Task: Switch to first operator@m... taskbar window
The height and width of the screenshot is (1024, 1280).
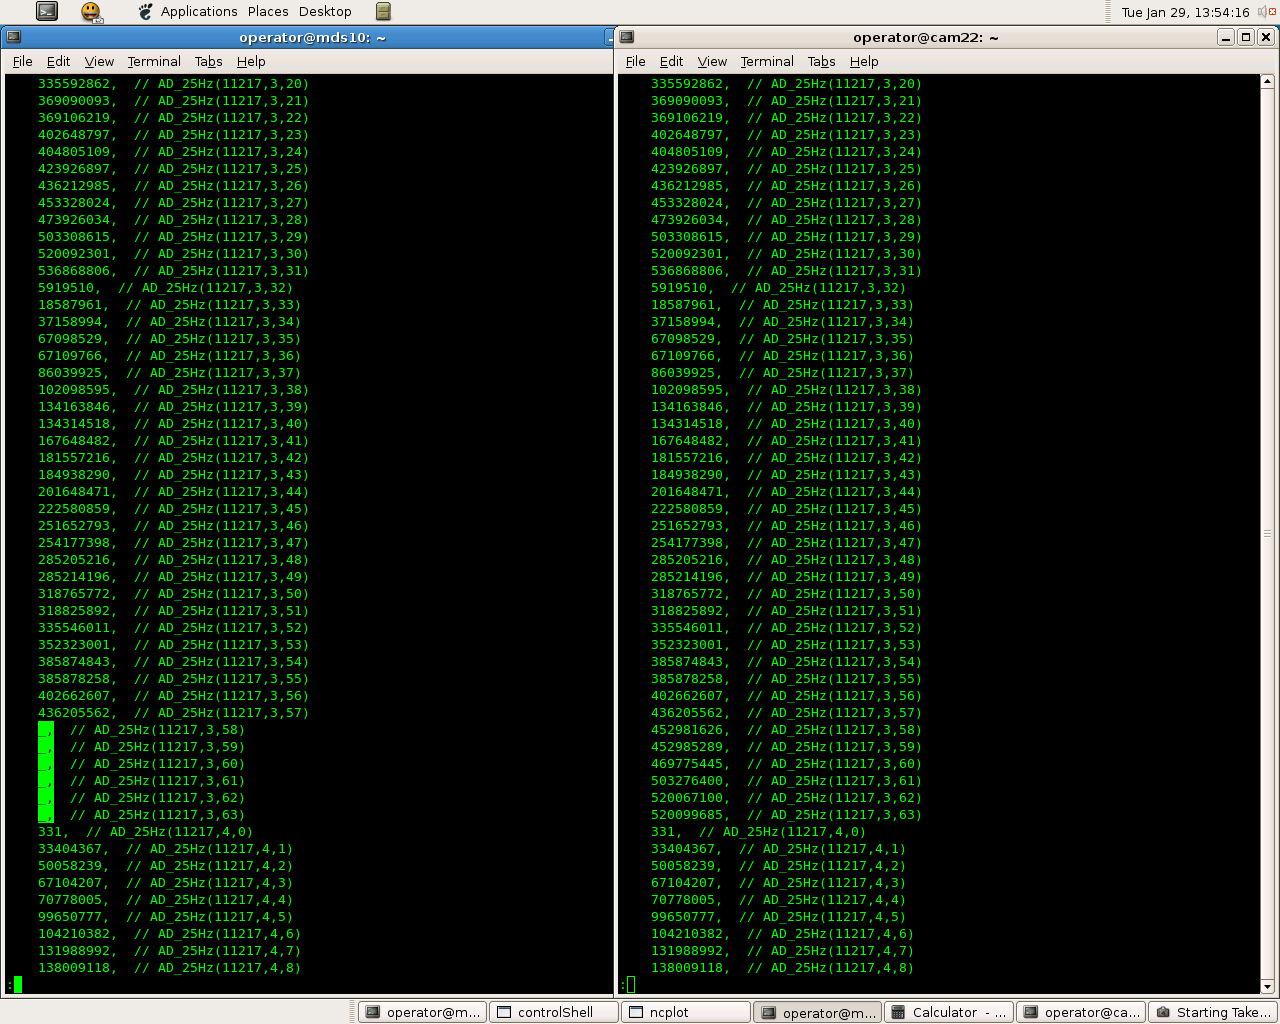Action: [423, 1012]
